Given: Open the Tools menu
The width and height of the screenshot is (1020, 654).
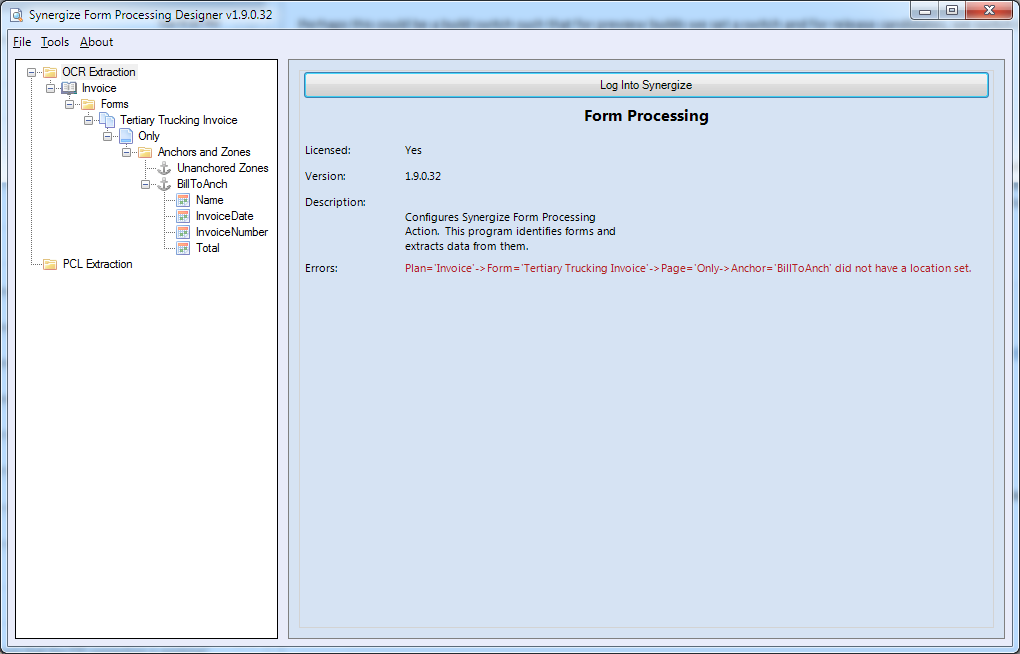Looking at the screenshot, I should [55, 42].
